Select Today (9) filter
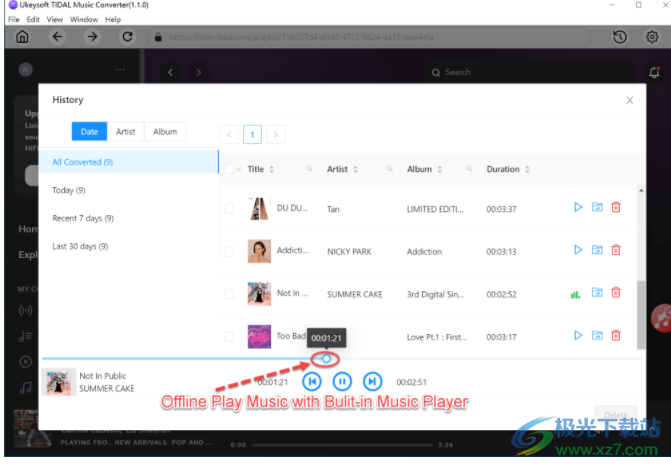The image size is (671, 466). (128, 190)
